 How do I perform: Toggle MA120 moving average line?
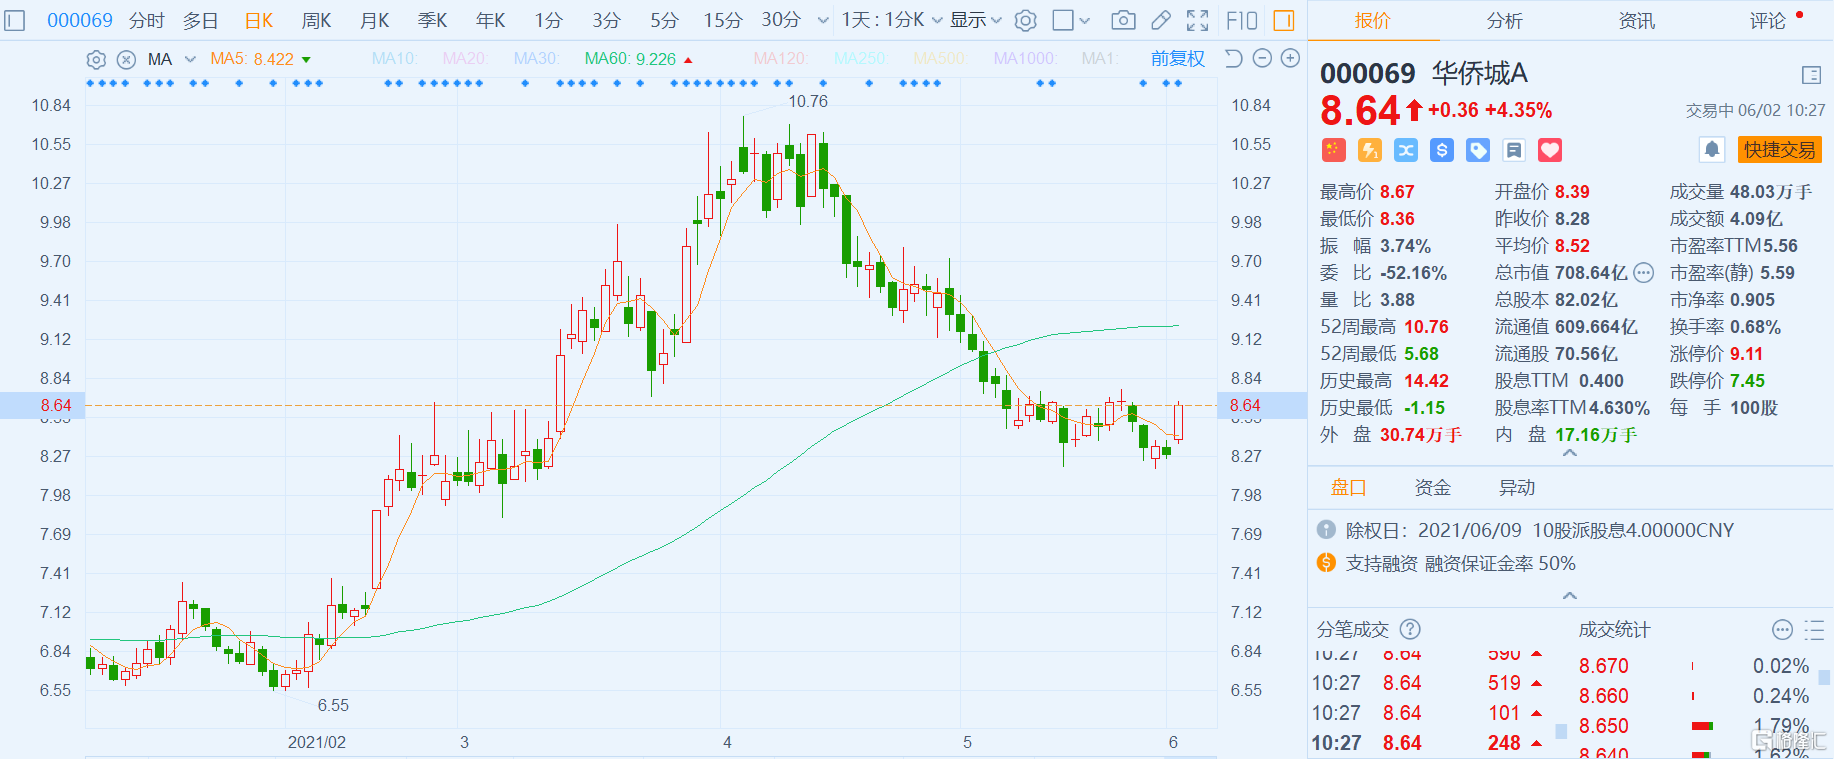(x=780, y=59)
